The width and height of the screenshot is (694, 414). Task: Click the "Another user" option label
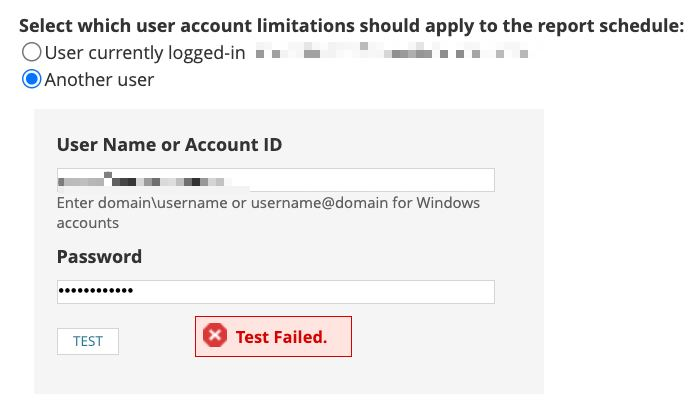99,79
